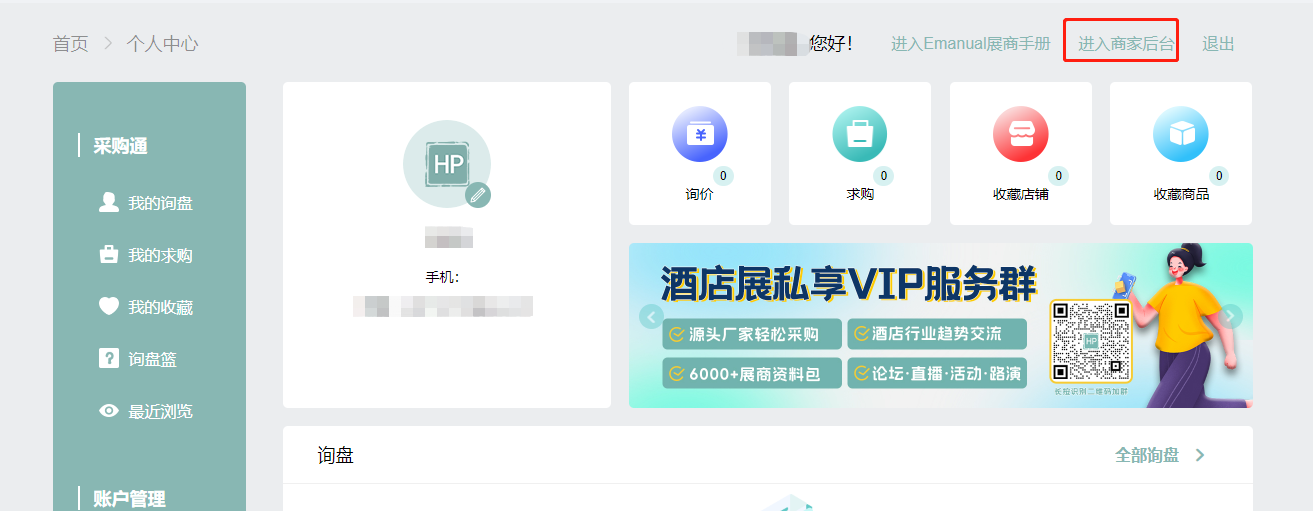Click the 进入商家后台 link
Screen dimensions: 1313x511
[1126, 44]
